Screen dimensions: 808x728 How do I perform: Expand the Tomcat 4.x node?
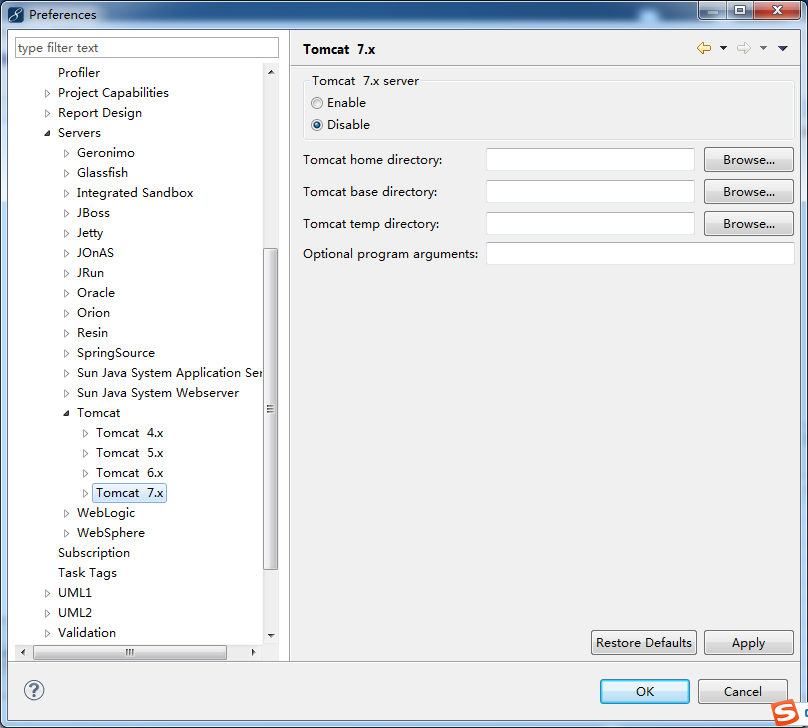point(86,433)
